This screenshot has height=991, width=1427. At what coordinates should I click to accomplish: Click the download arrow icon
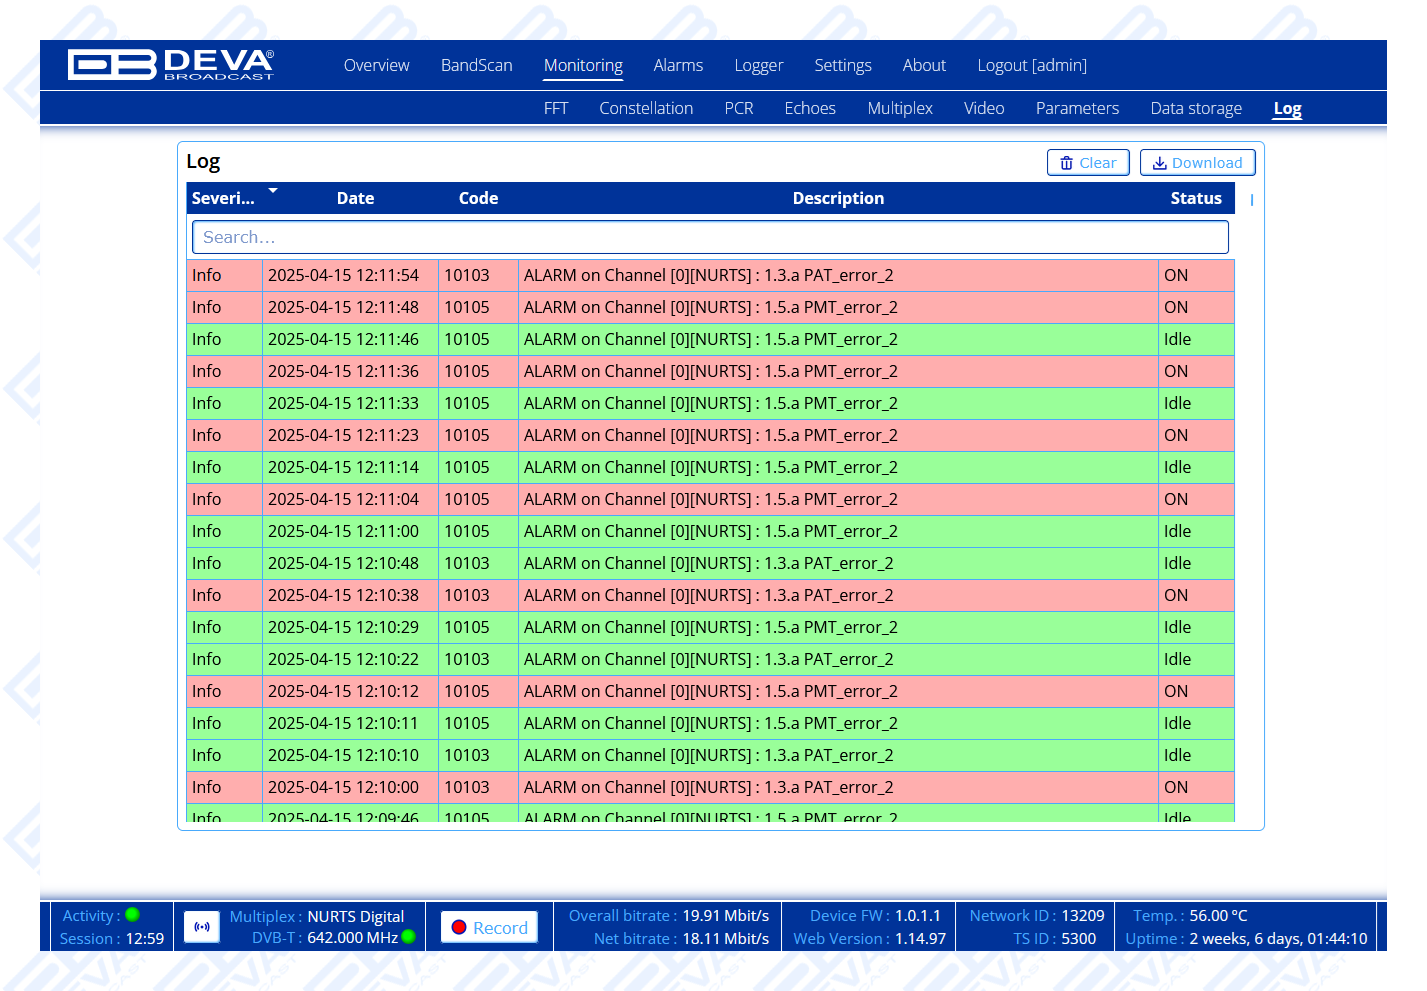point(1159,163)
